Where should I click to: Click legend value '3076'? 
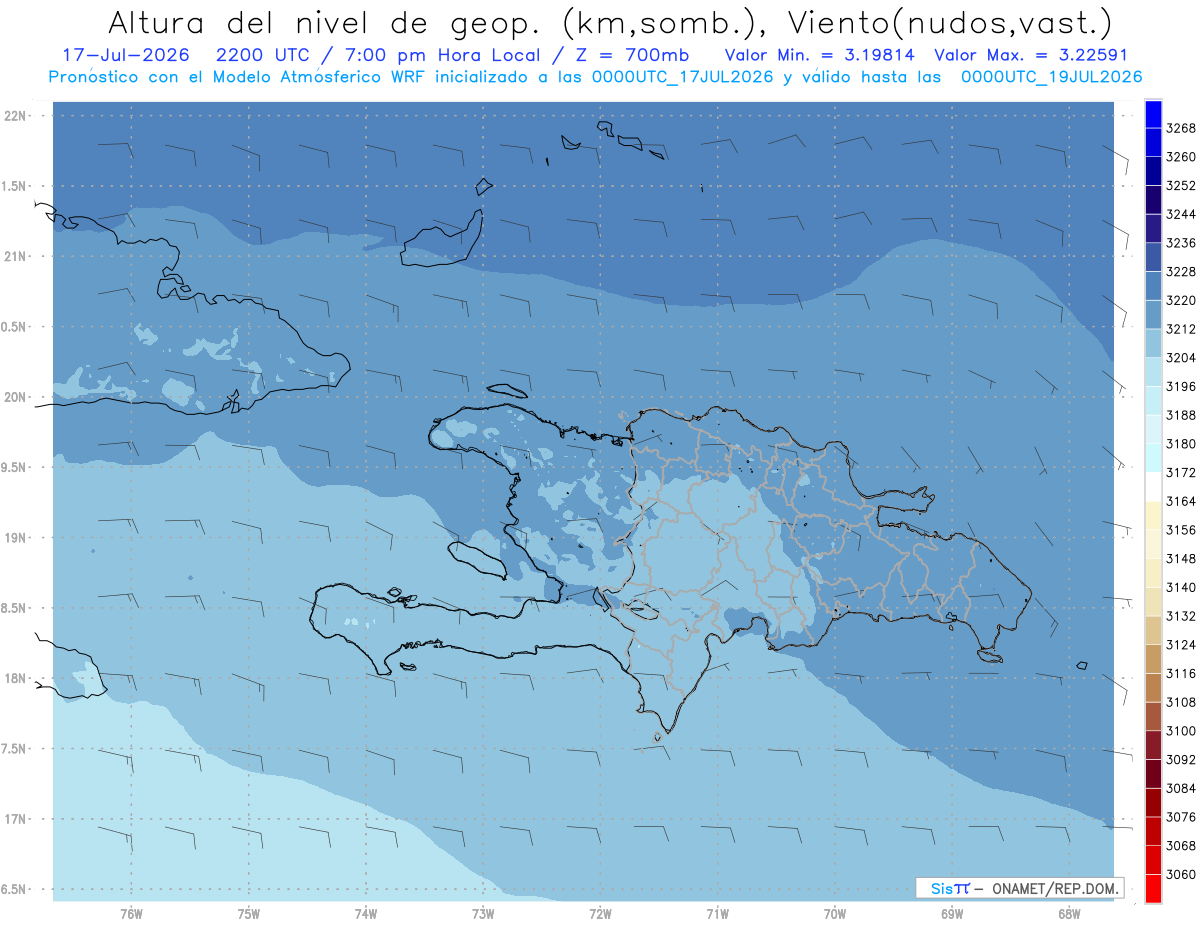pos(1181,817)
